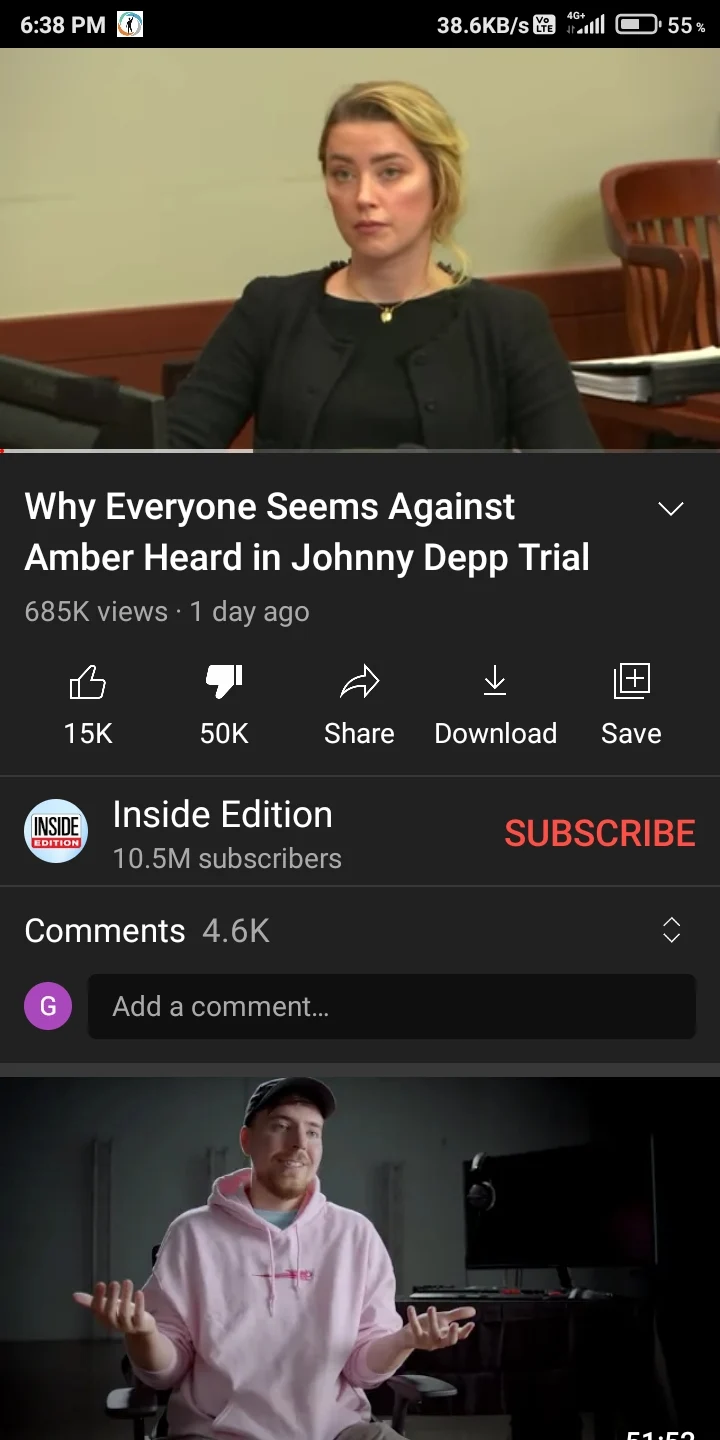The height and width of the screenshot is (1440, 720).
Task: Click the Add a comment field
Action: pos(392,1006)
